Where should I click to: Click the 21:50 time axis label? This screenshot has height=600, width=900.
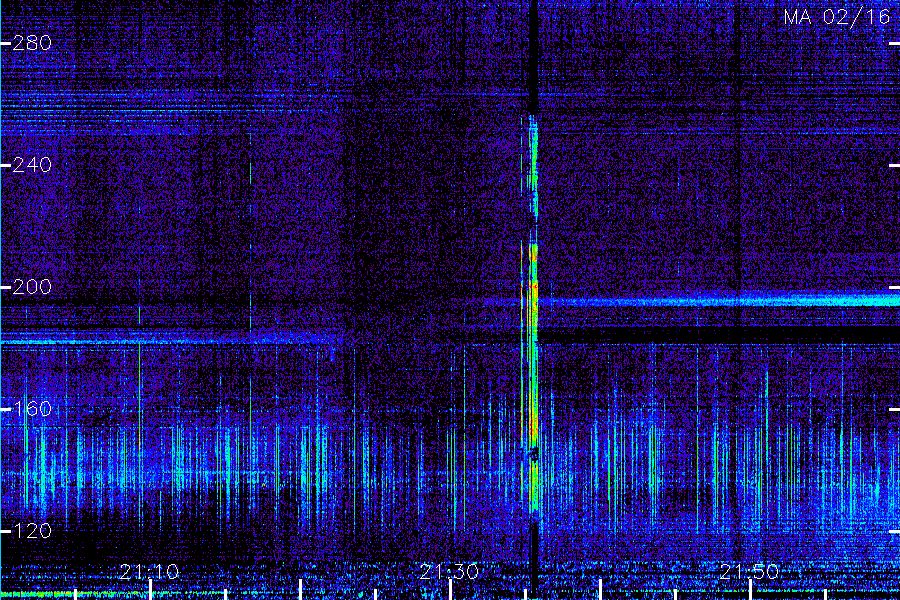(749, 572)
